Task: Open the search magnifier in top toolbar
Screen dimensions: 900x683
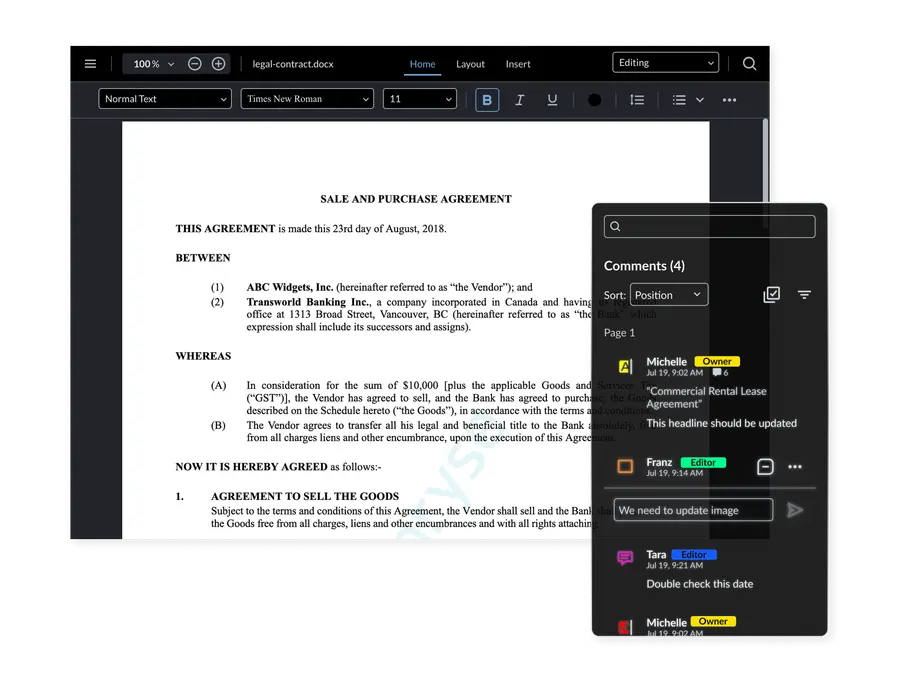Action: [x=749, y=64]
